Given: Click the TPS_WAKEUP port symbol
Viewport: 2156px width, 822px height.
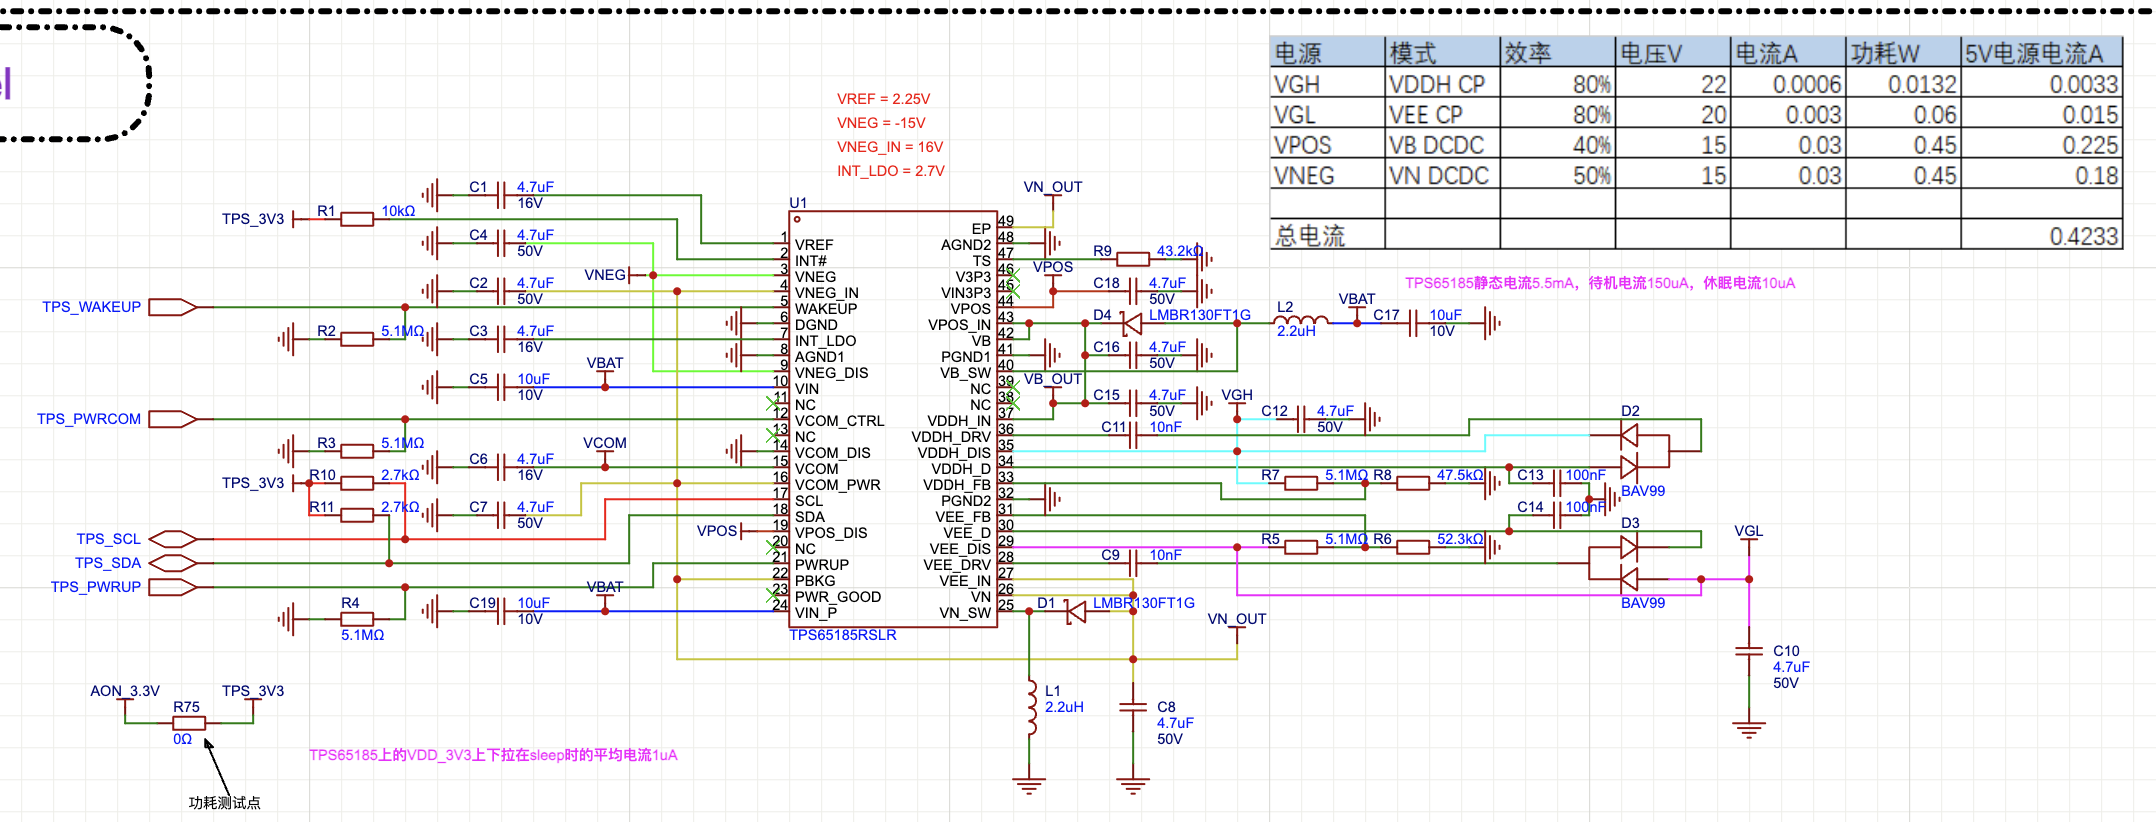Looking at the screenshot, I should tap(173, 307).
